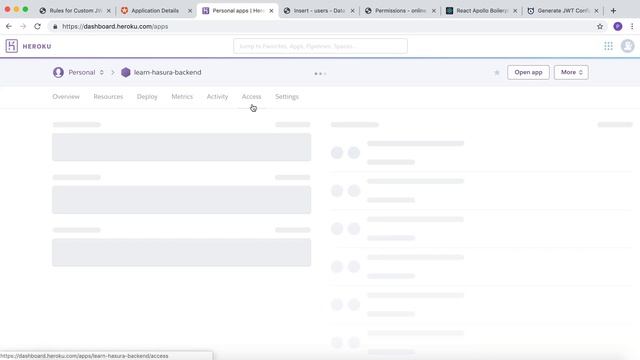Viewport: 640px width, 360px height.
Task: Open a new browser tab
Action: click(613, 11)
